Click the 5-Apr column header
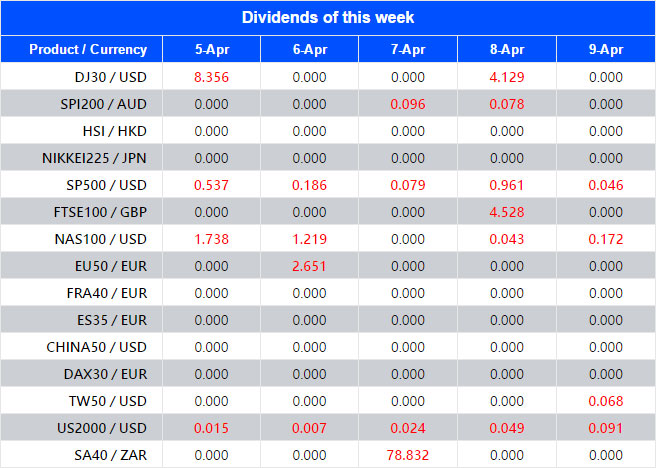The image size is (656, 468). (x=210, y=49)
